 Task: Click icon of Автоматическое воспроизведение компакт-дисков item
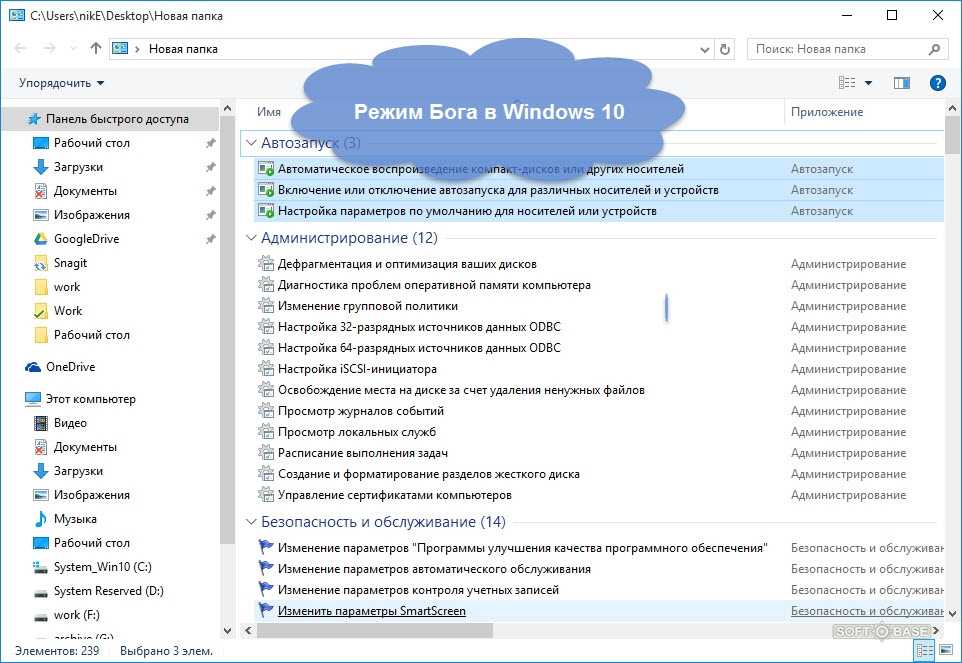click(x=266, y=169)
